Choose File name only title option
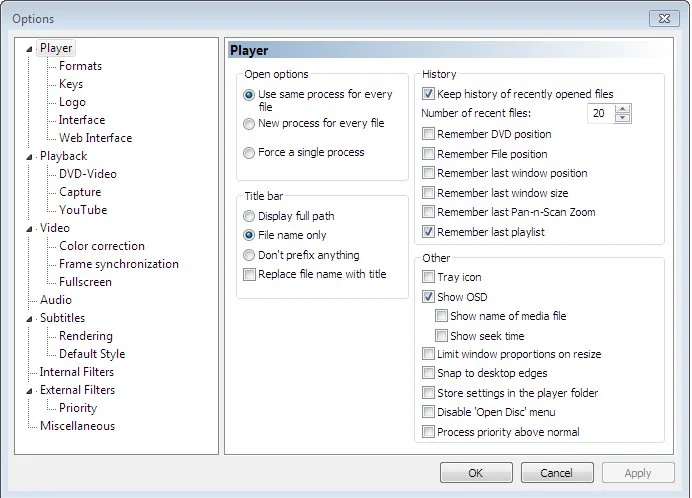This screenshot has height=498, width=692. (x=249, y=235)
